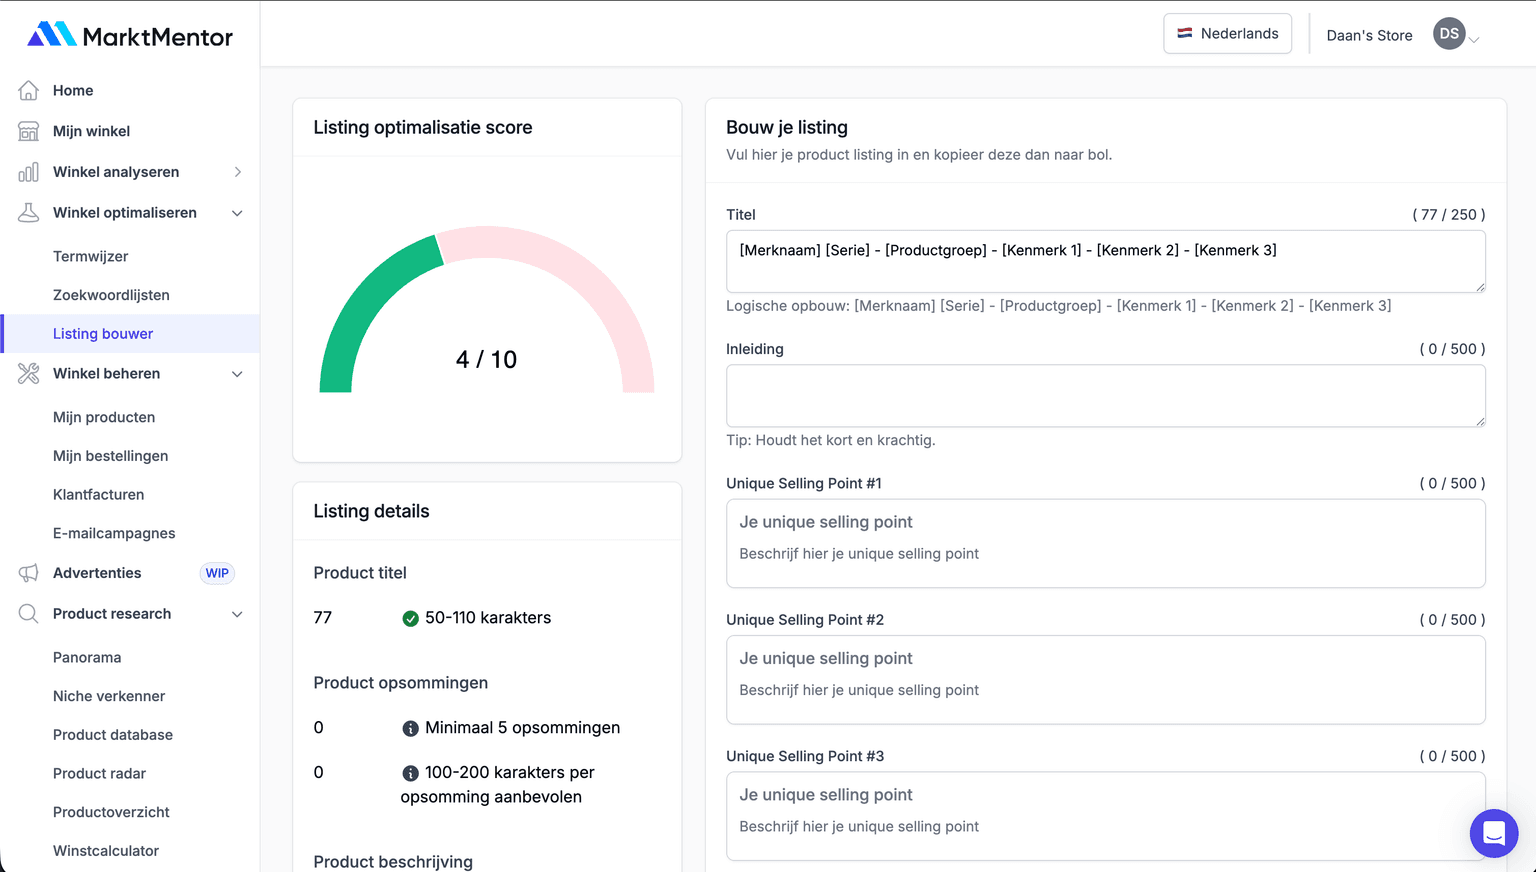Open the Intercom chat bubble
This screenshot has height=872, width=1536.
[x=1494, y=833]
